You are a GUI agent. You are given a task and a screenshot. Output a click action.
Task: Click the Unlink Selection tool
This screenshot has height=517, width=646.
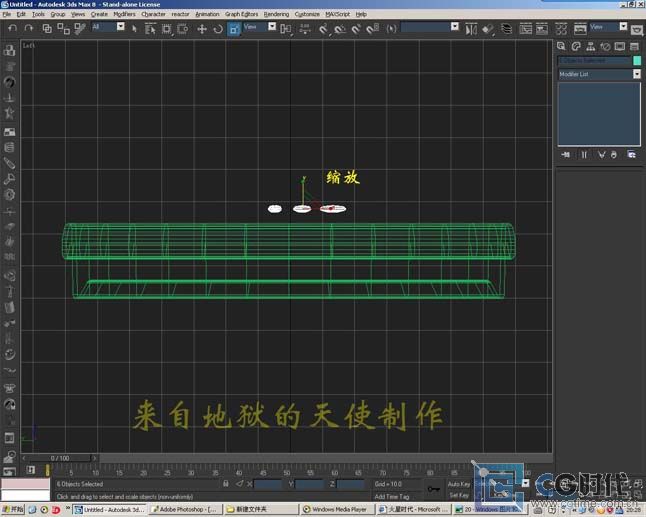63,28
